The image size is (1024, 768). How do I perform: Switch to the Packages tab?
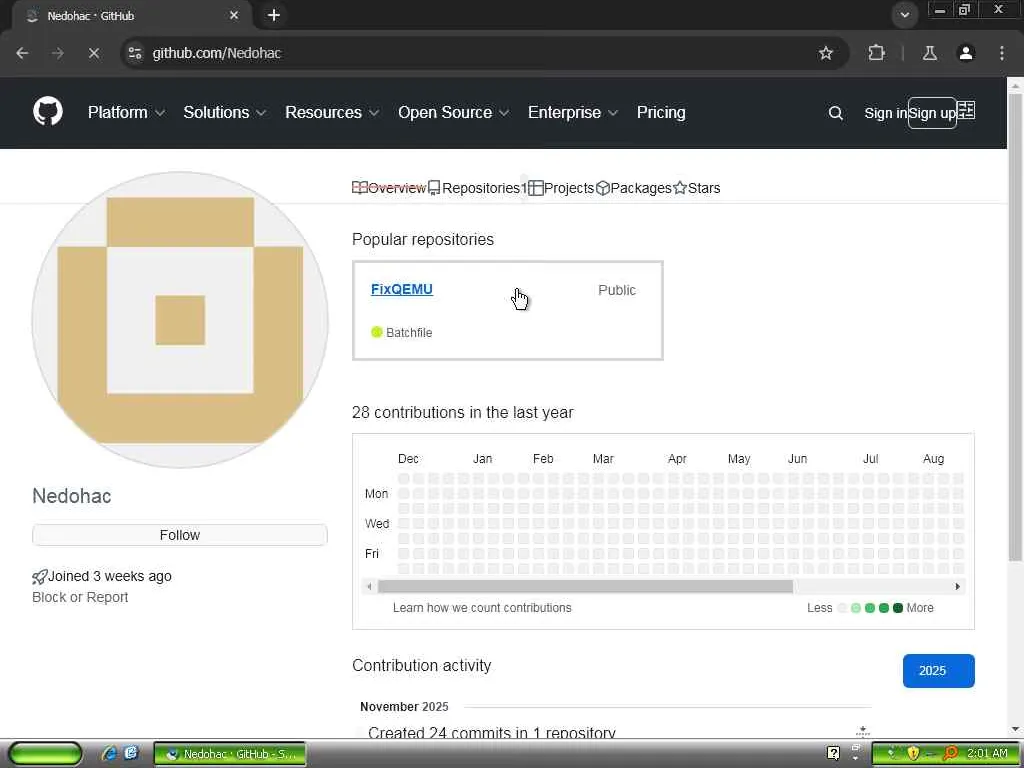click(633, 188)
